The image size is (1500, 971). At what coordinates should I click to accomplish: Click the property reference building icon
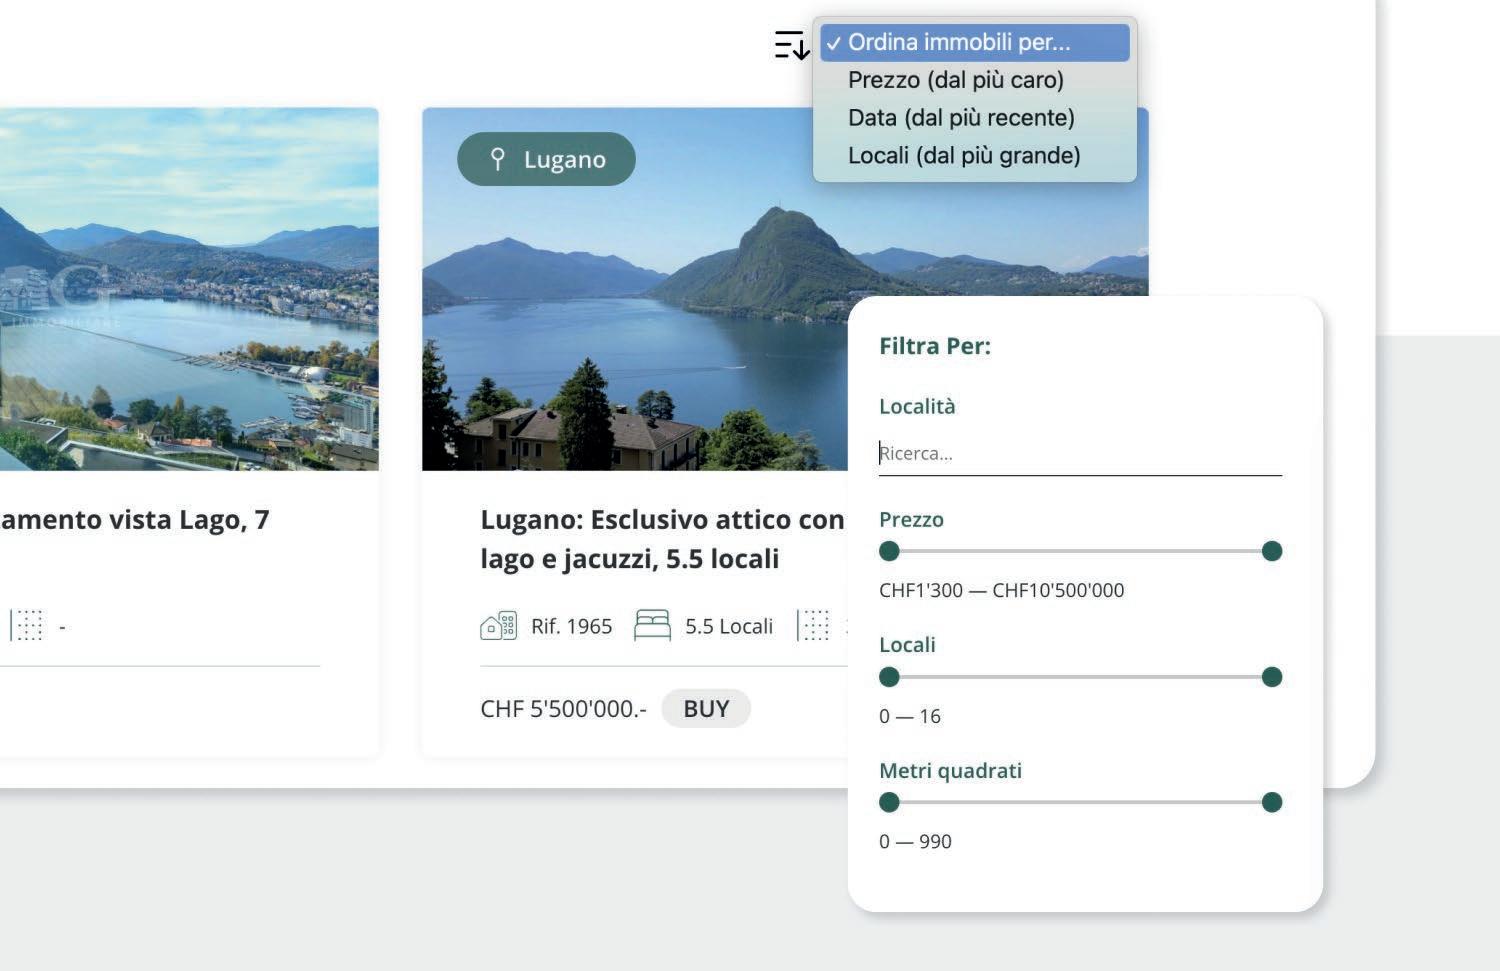click(x=498, y=626)
